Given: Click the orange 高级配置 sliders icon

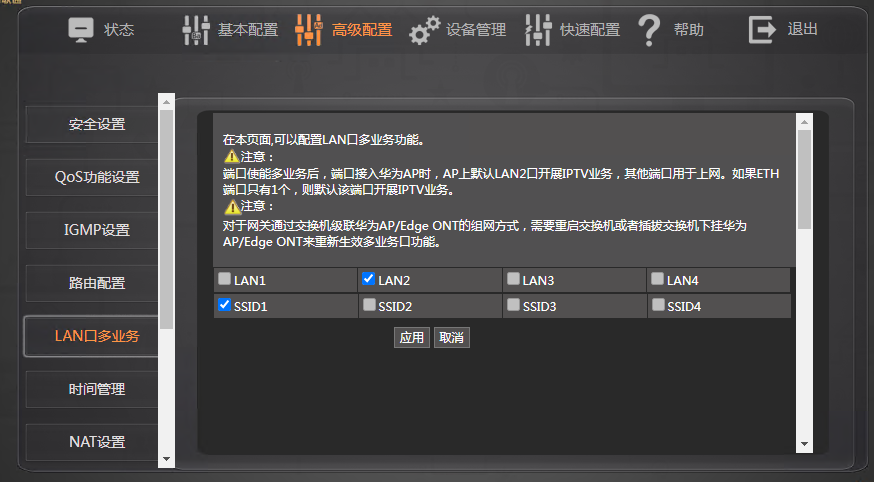Looking at the screenshot, I should (309, 30).
